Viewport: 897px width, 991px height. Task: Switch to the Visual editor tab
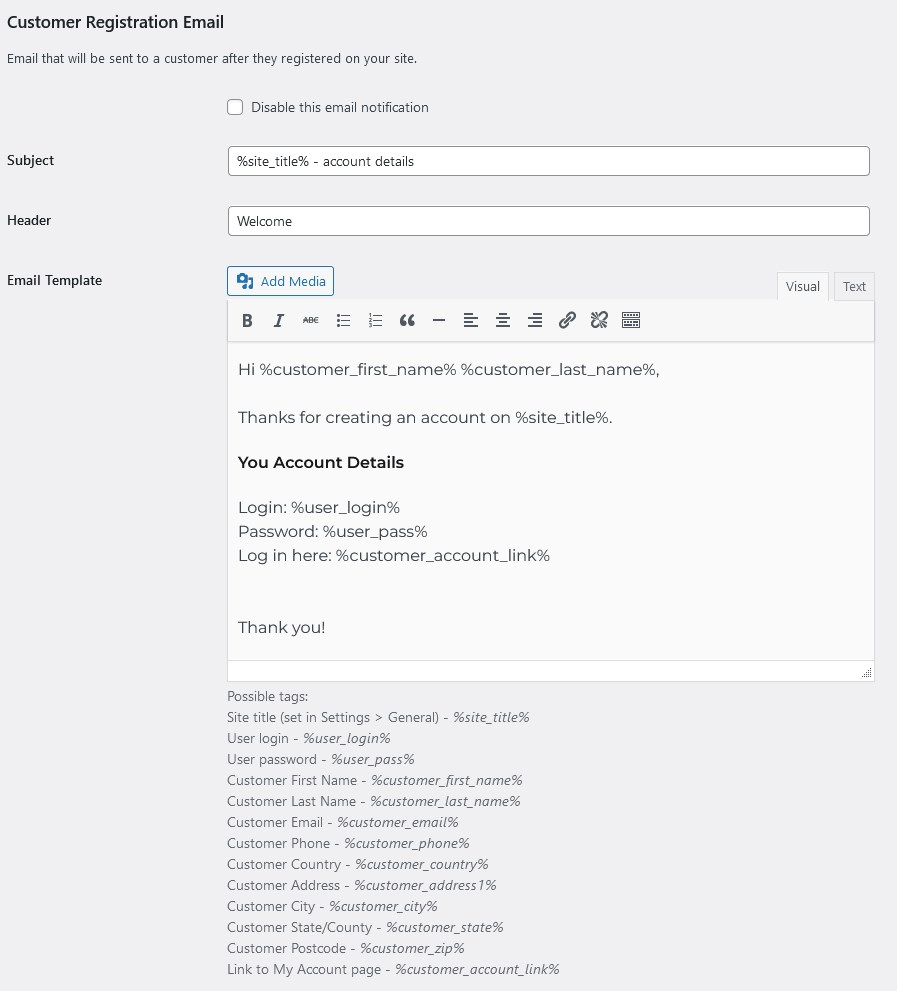click(803, 286)
